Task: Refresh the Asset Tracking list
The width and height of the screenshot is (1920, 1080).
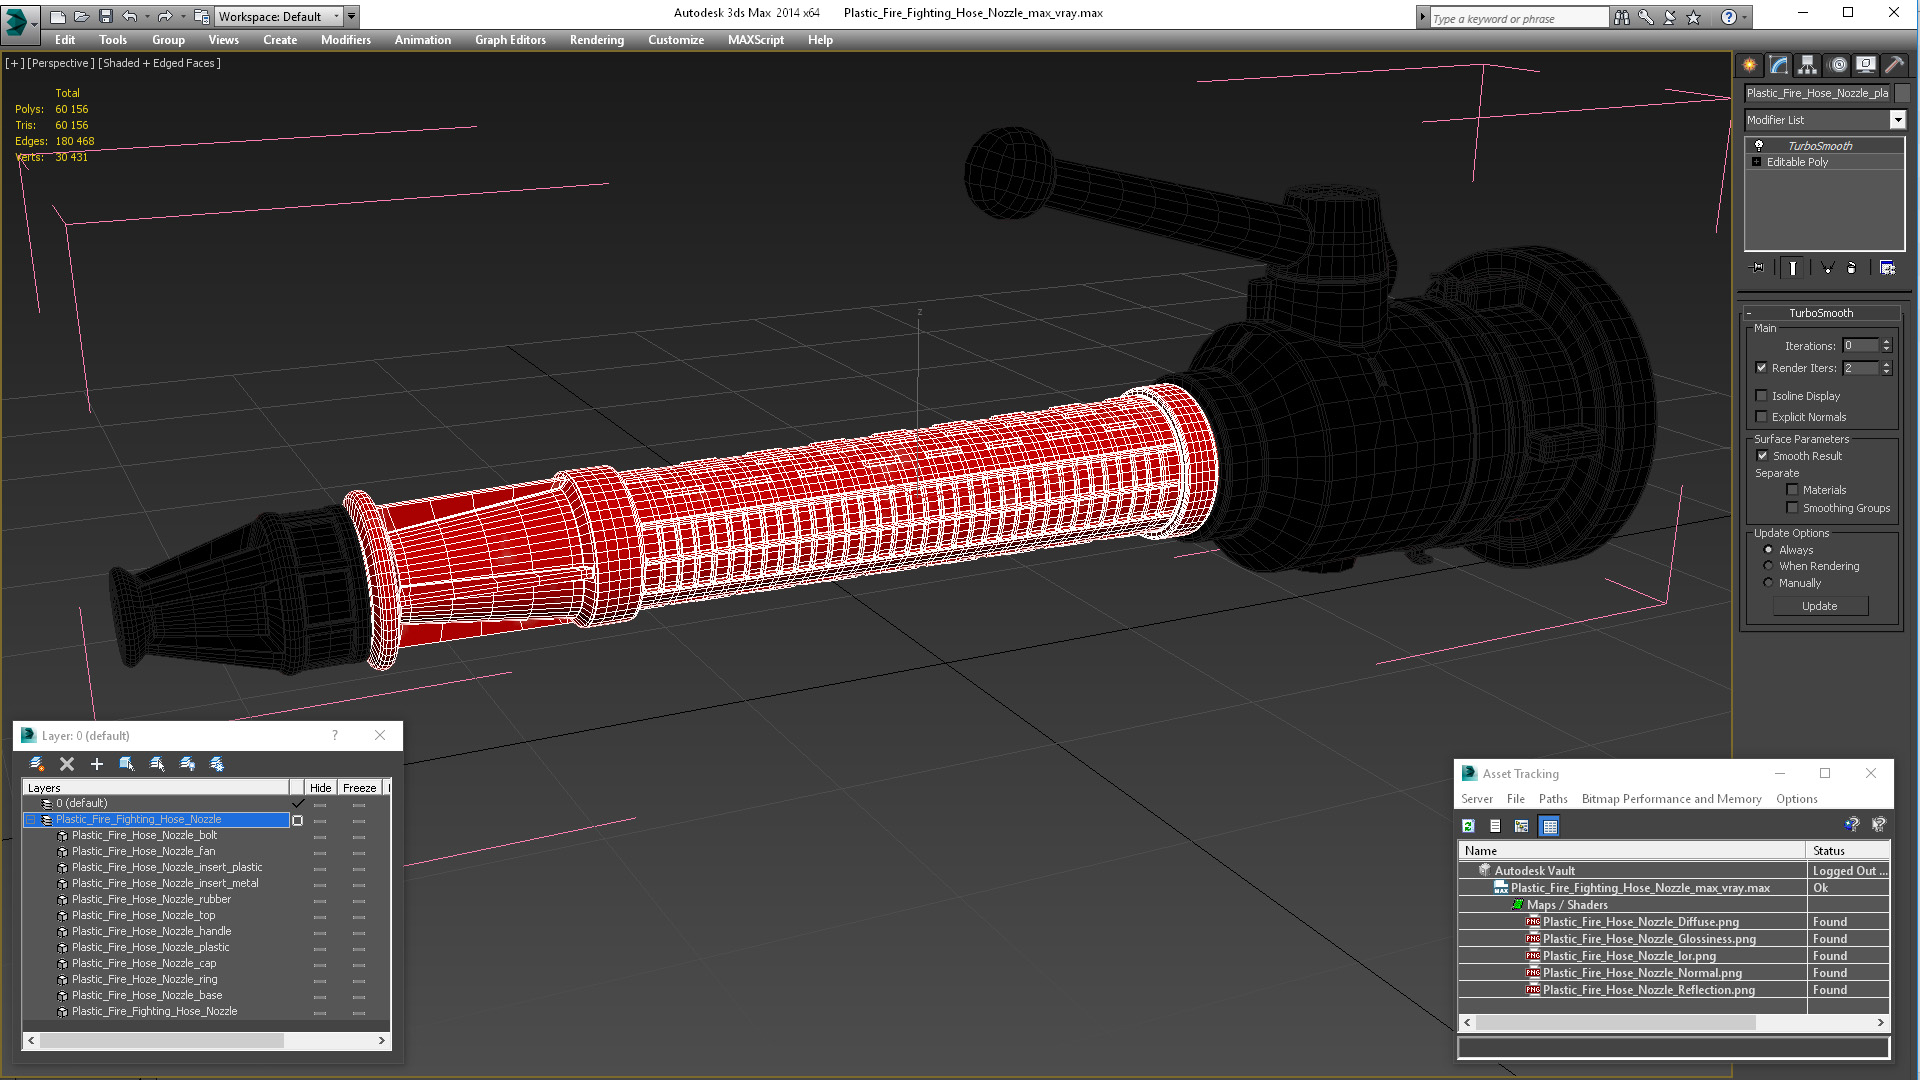Action: pyautogui.click(x=1468, y=826)
